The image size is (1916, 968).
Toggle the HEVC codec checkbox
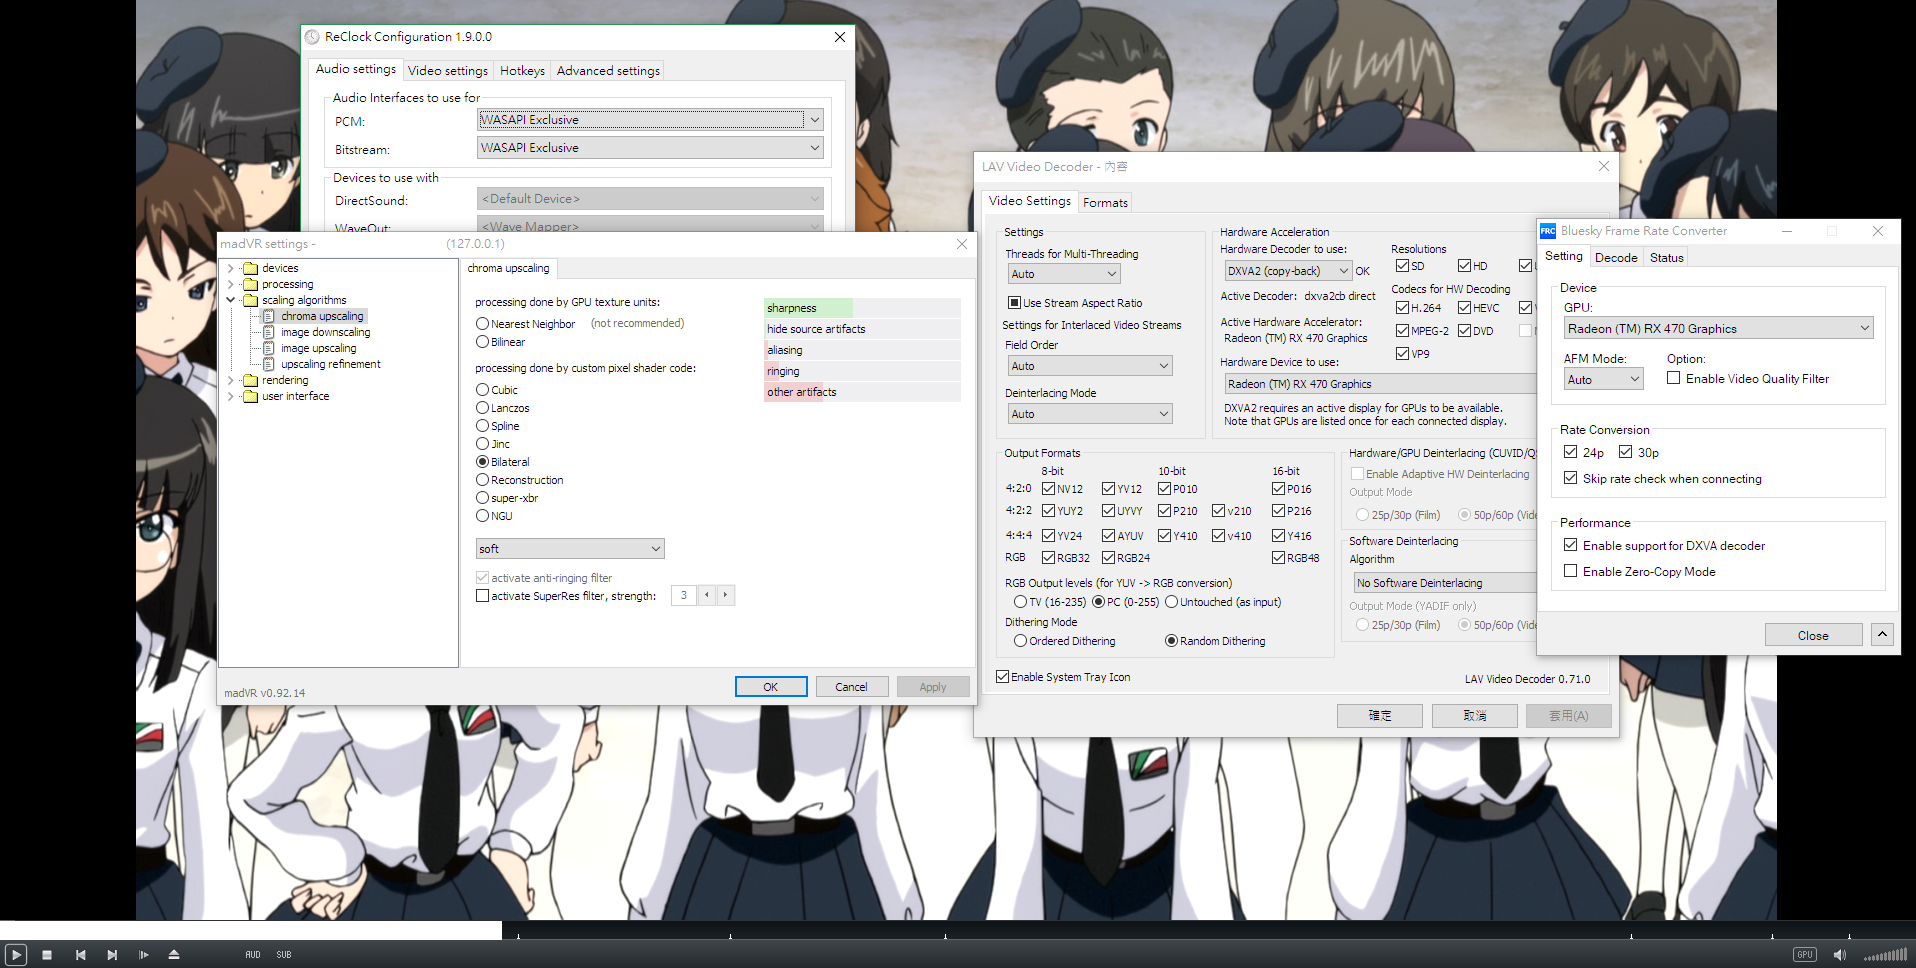[x=1464, y=308]
